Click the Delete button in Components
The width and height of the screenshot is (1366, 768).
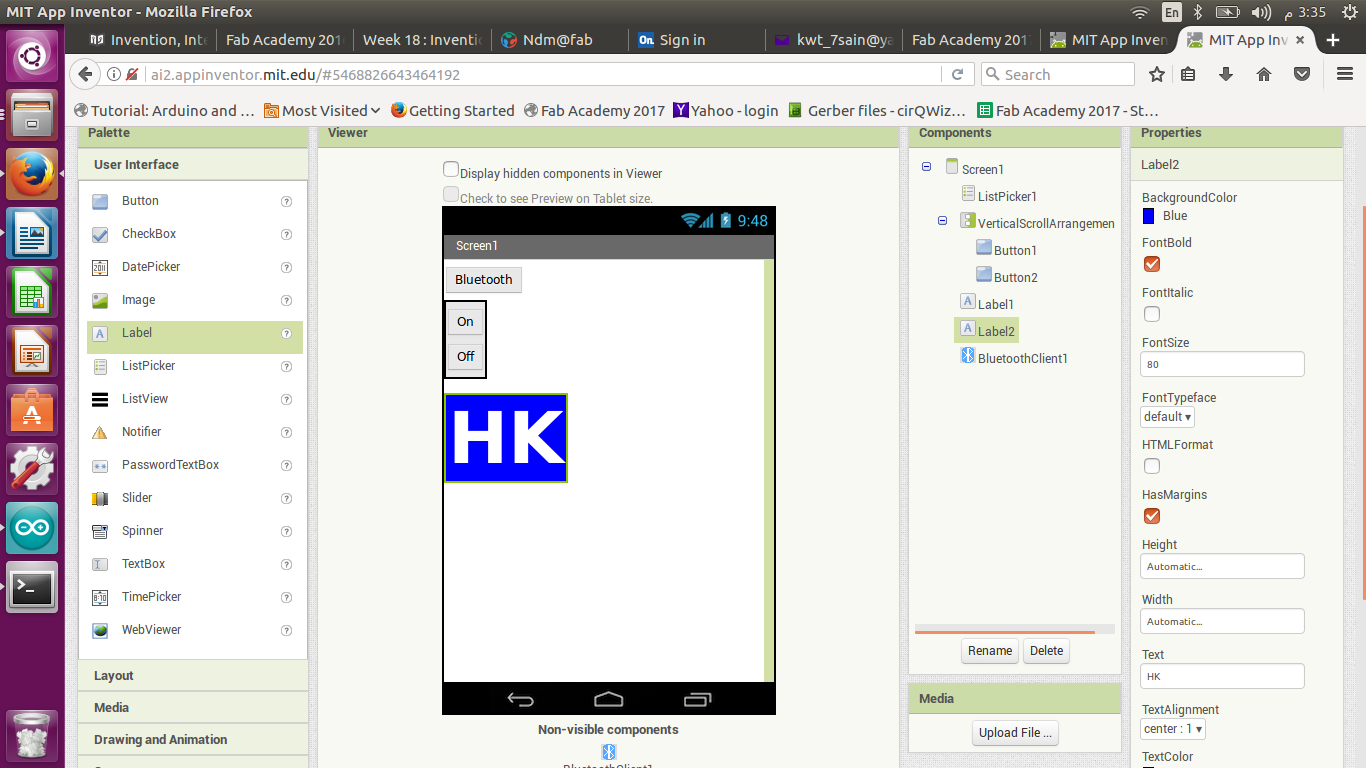pos(1047,651)
